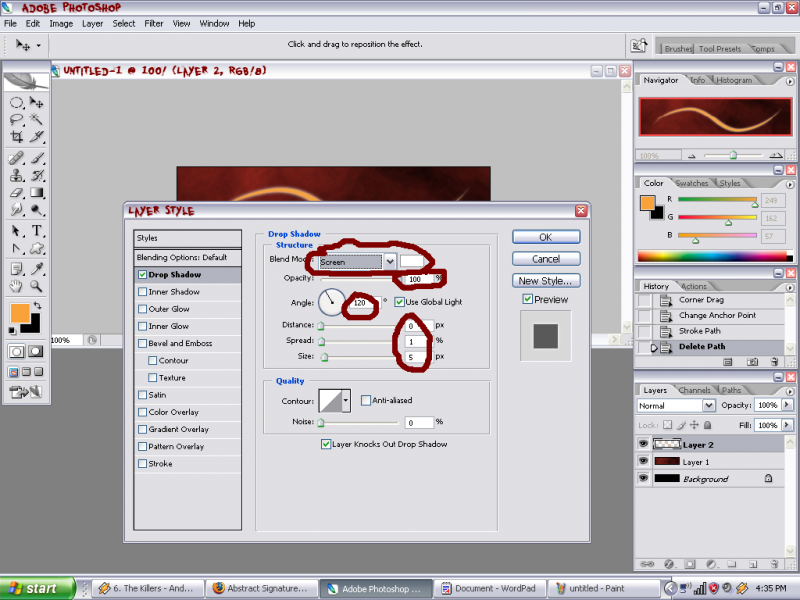800x600 pixels.
Task: Activate the Hand tool
Action: pos(16,286)
